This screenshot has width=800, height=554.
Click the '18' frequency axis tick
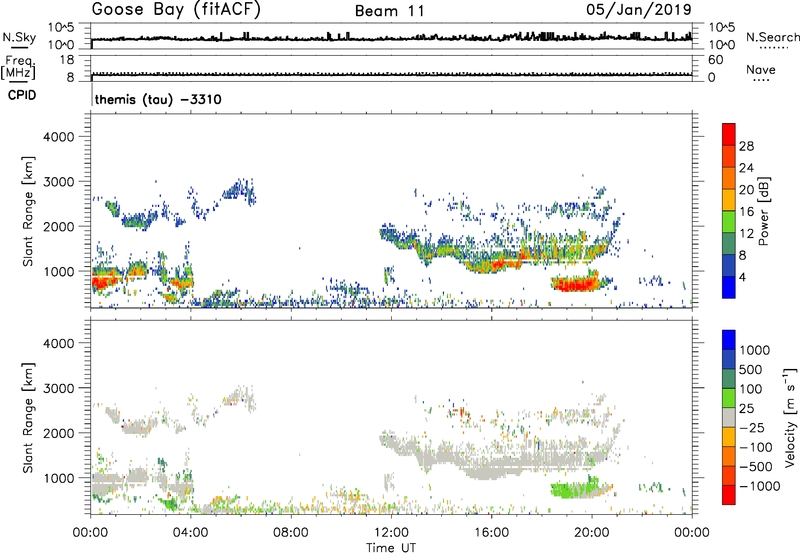67,60
